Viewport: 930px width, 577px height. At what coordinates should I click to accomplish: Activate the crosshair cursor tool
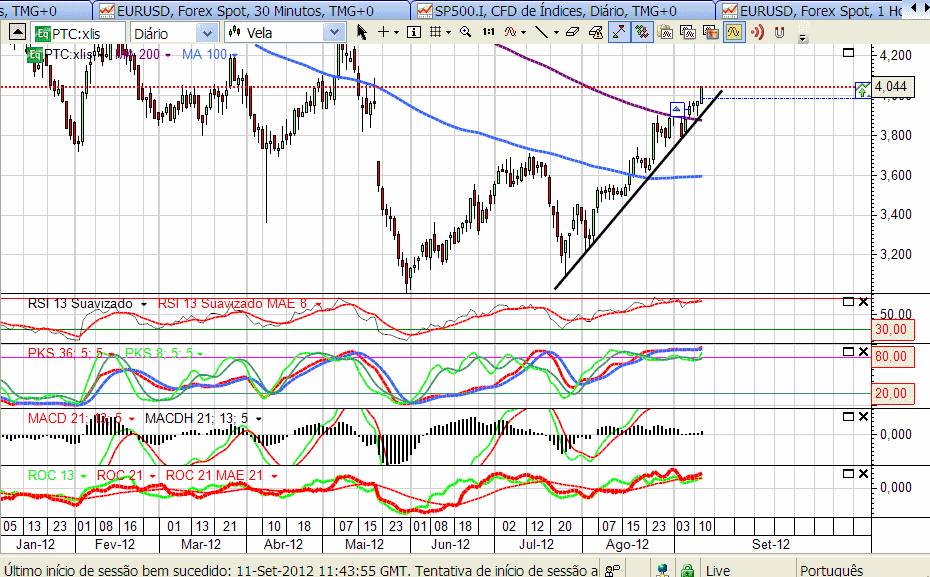point(384,32)
